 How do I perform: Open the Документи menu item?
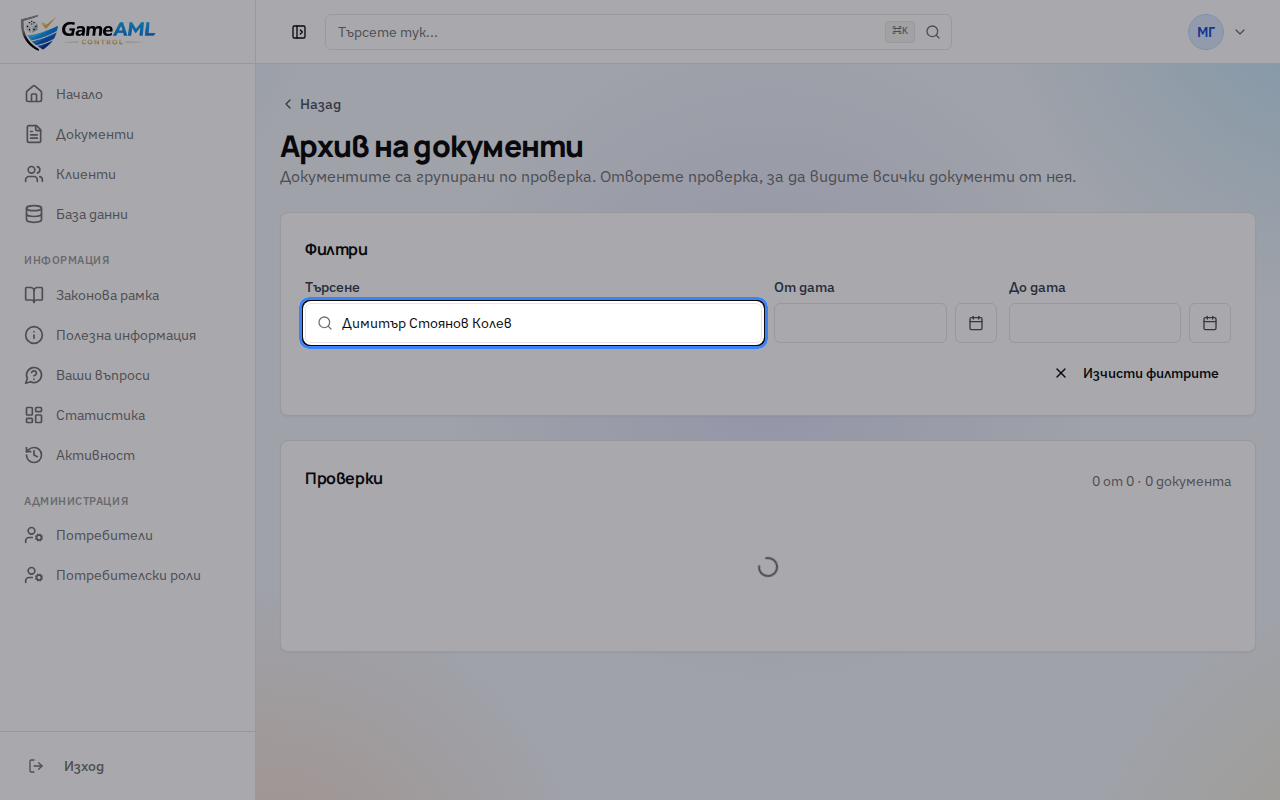pos(127,134)
